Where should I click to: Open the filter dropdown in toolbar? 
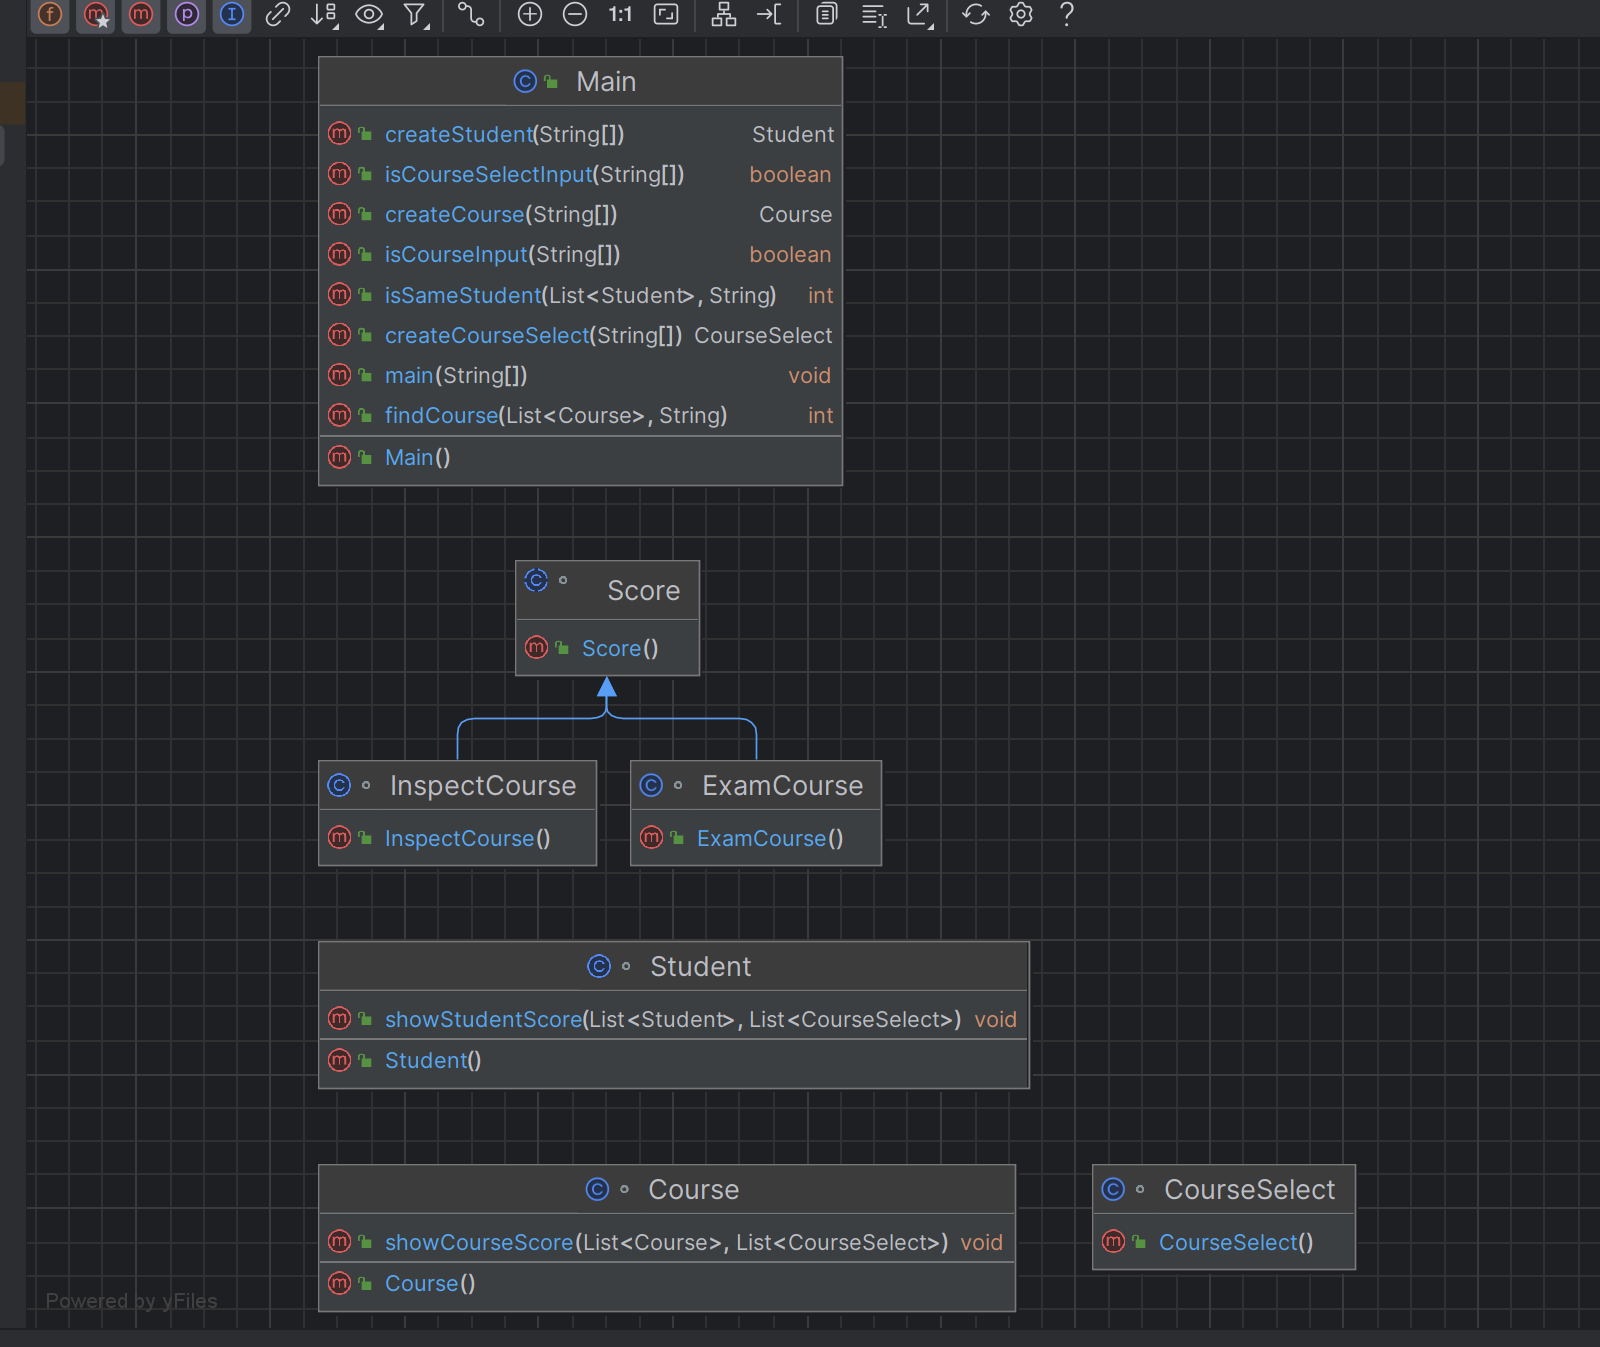[x=415, y=15]
